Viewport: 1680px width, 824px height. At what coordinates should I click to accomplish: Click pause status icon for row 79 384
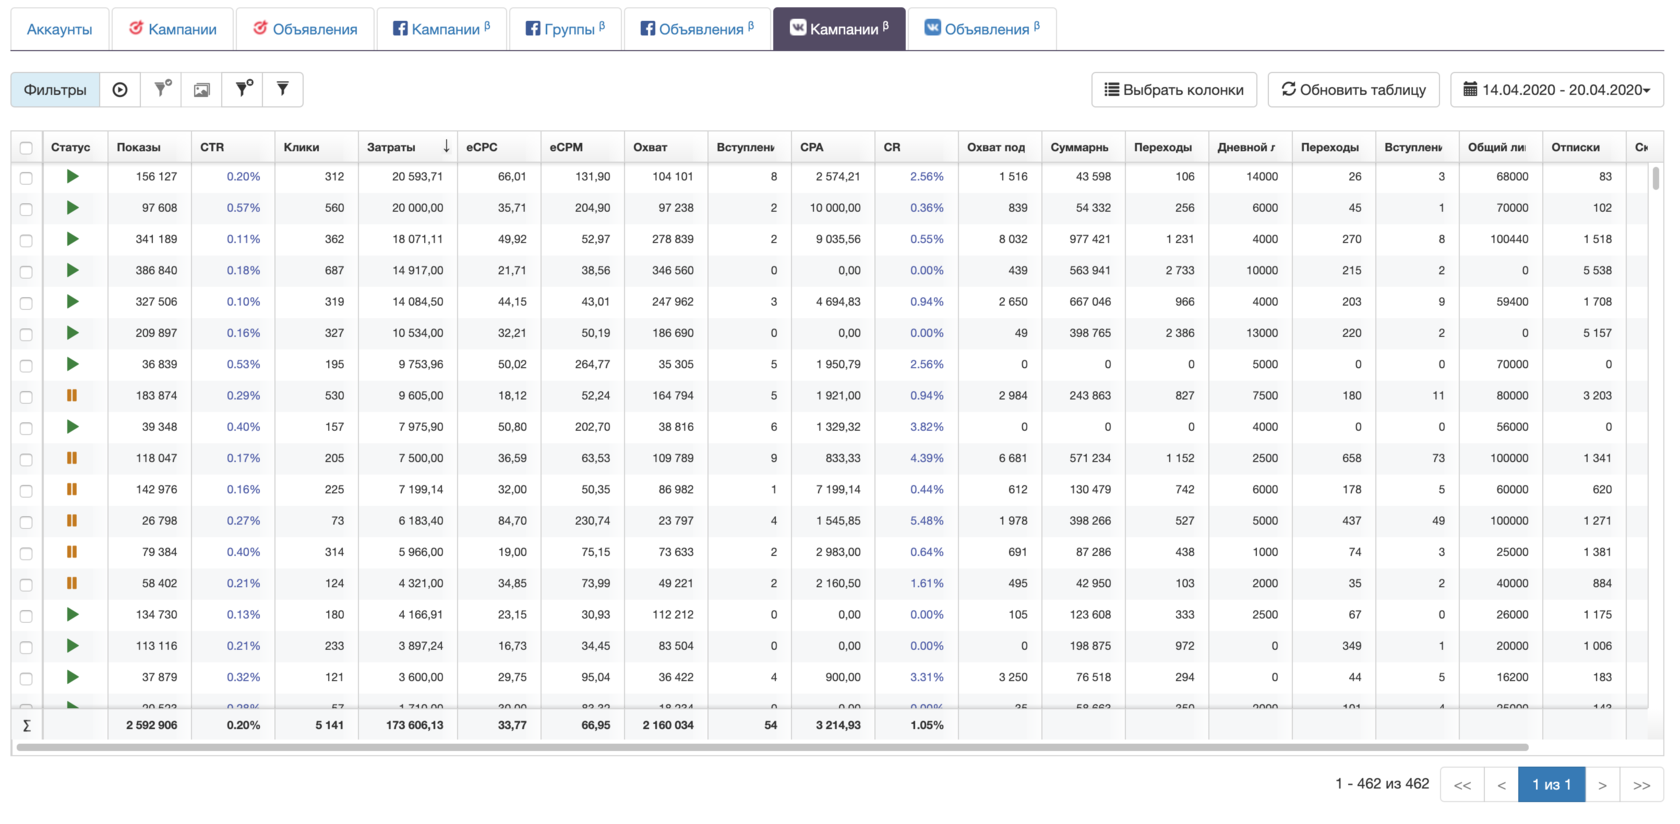pyautogui.click(x=72, y=552)
